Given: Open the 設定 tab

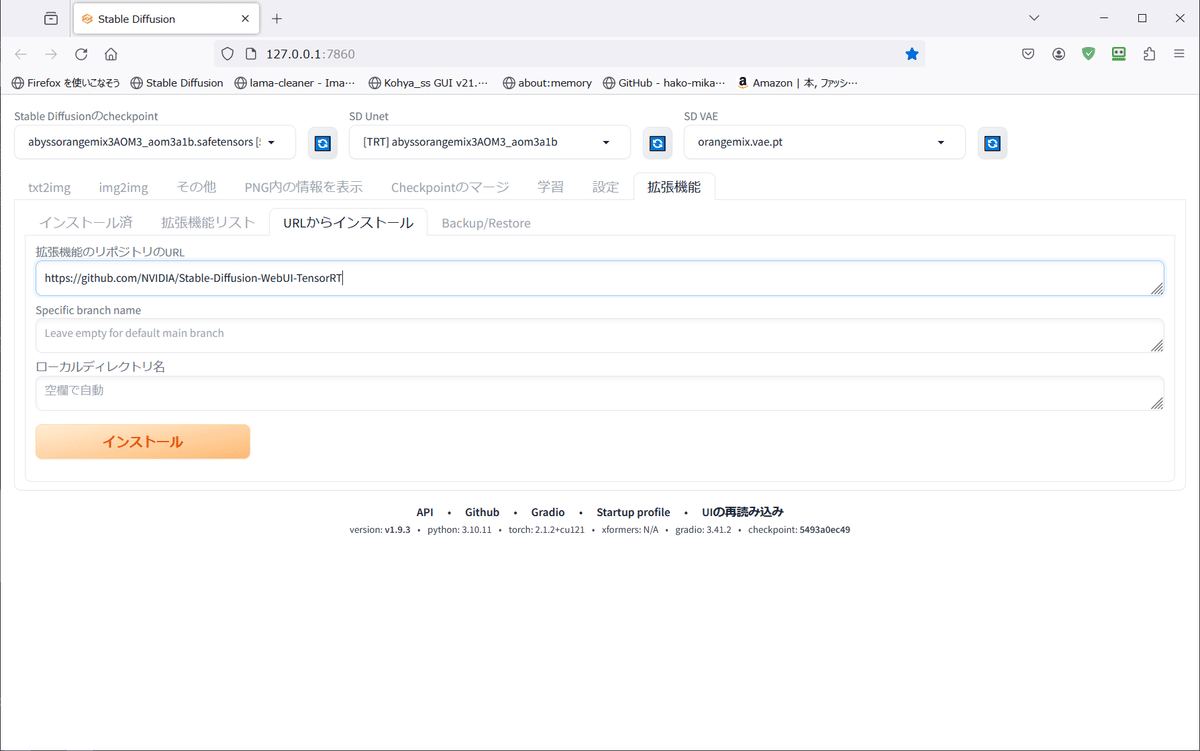Looking at the screenshot, I should (606, 187).
